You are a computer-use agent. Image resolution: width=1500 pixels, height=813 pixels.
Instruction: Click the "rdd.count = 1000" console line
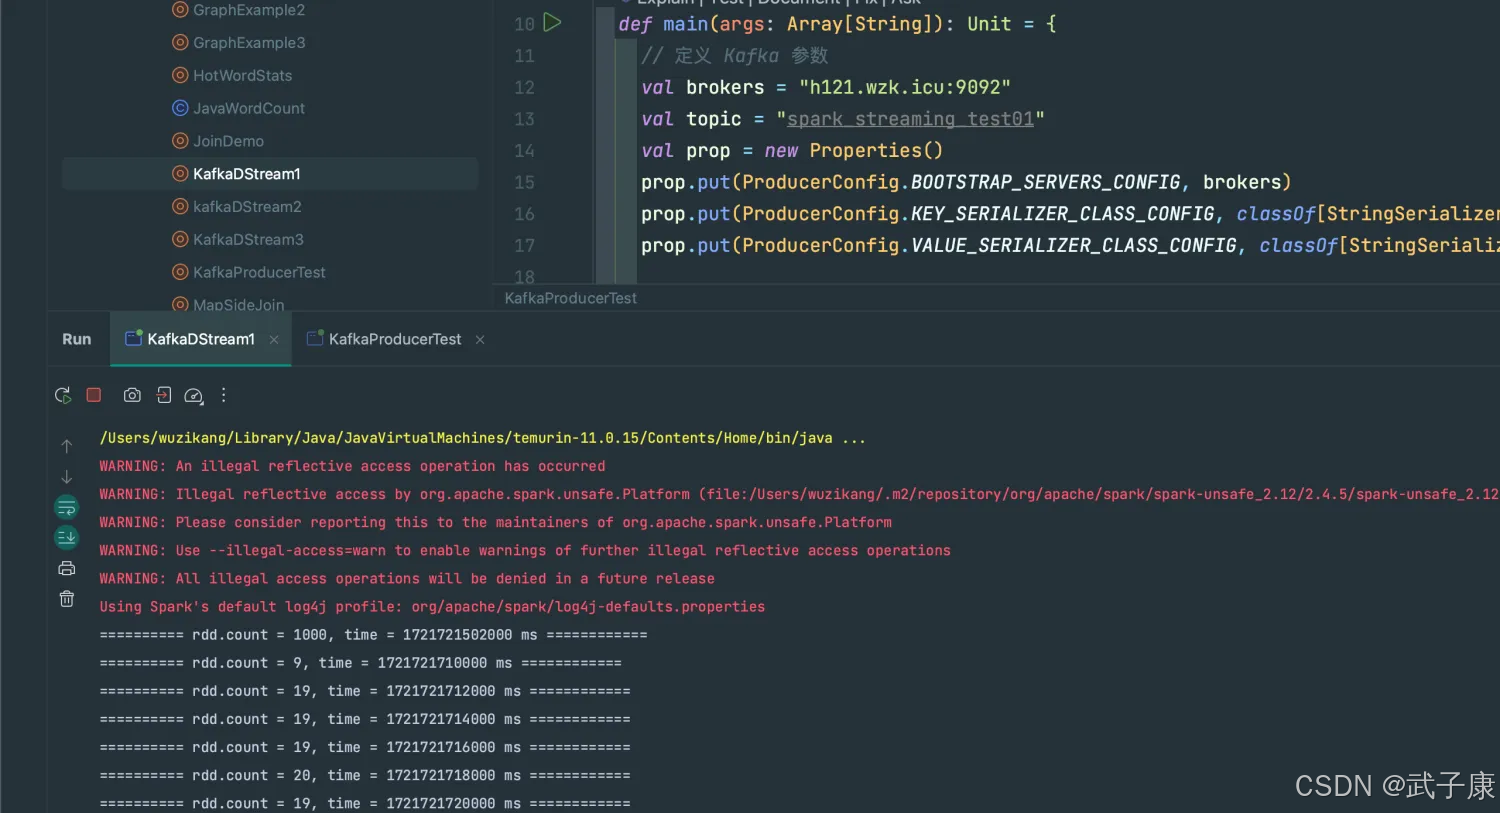[373, 635]
